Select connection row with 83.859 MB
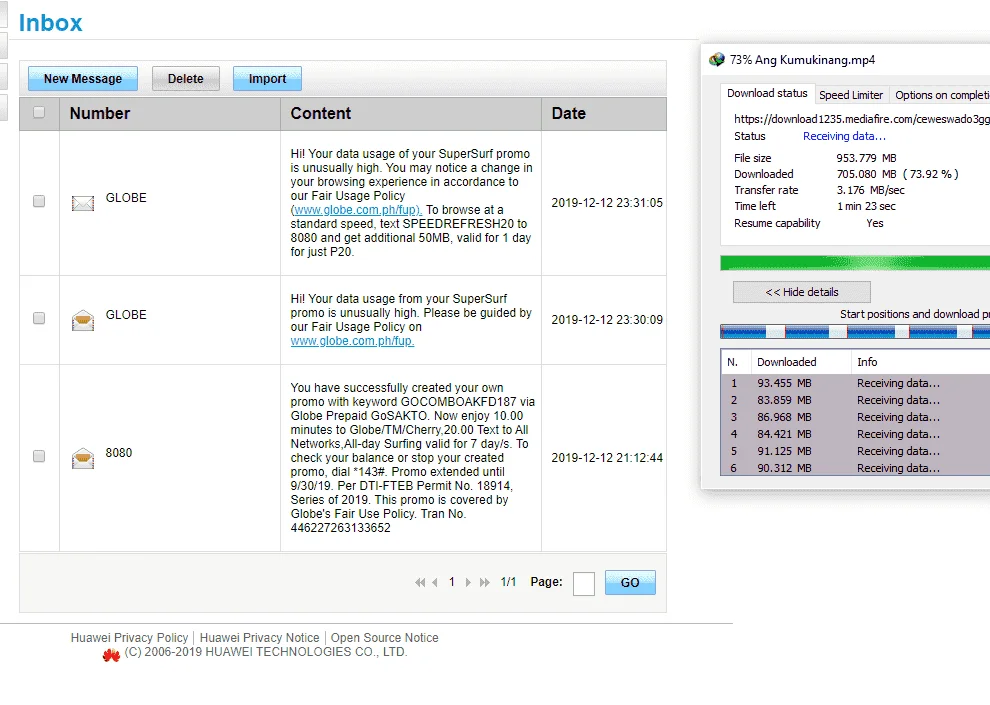The image size is (990, 705). pyautogui.click(x=856, y=400)
